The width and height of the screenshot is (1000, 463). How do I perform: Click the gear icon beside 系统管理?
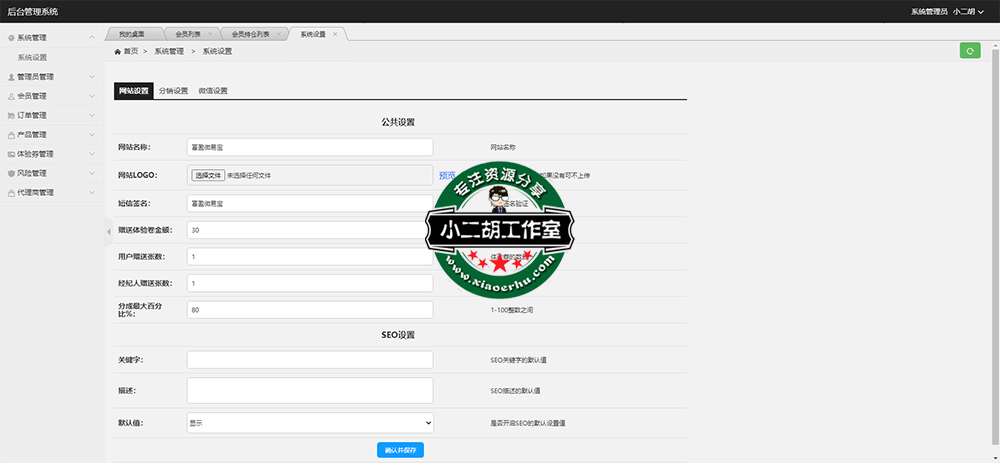coord(11,38)
